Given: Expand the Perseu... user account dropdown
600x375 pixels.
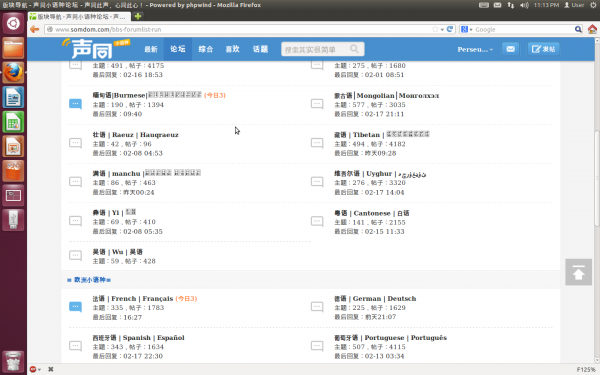Looking at the screenshot, I should pyautogui.click(x=475, y=49).
